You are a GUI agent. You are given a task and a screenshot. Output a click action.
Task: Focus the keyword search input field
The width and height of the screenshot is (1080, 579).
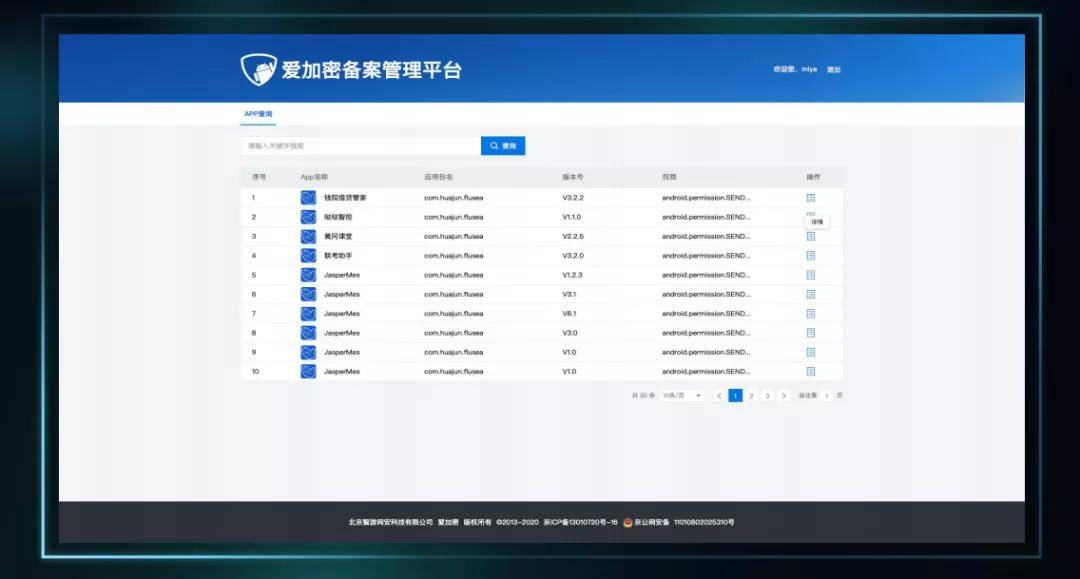(x=360, y=146)
